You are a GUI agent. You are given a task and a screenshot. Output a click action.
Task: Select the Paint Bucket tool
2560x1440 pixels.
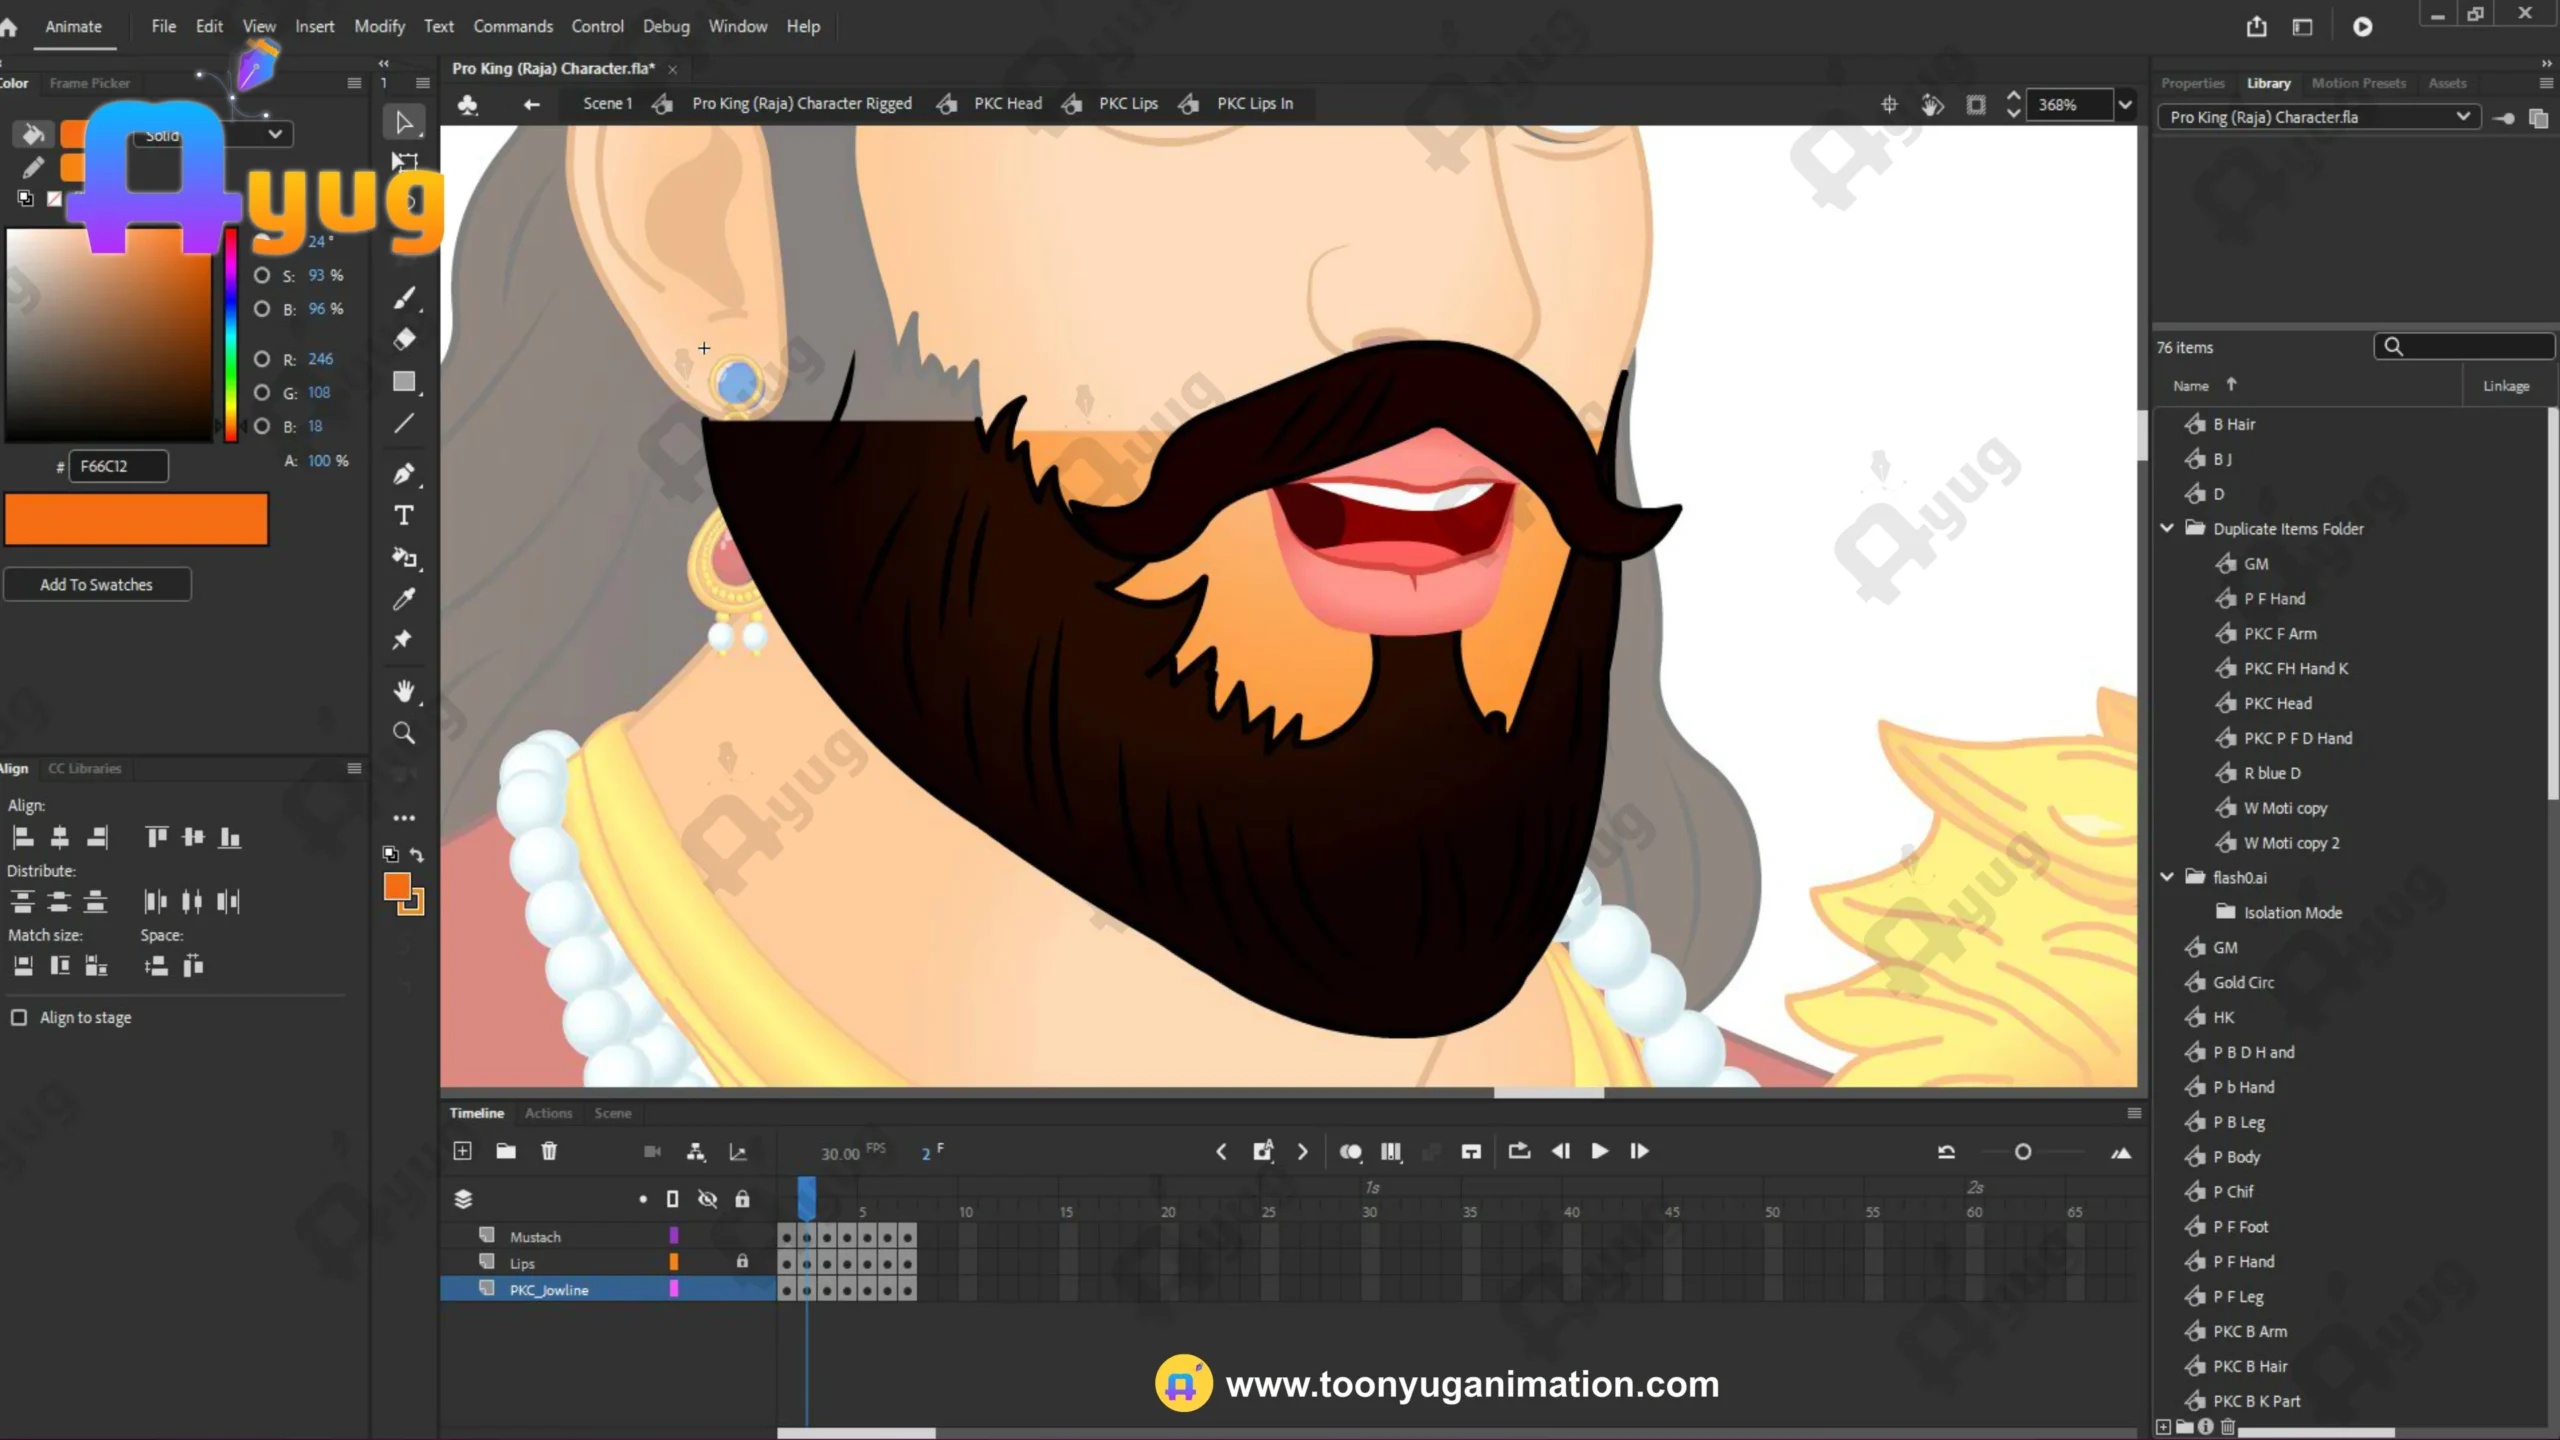tap(404, 557)
